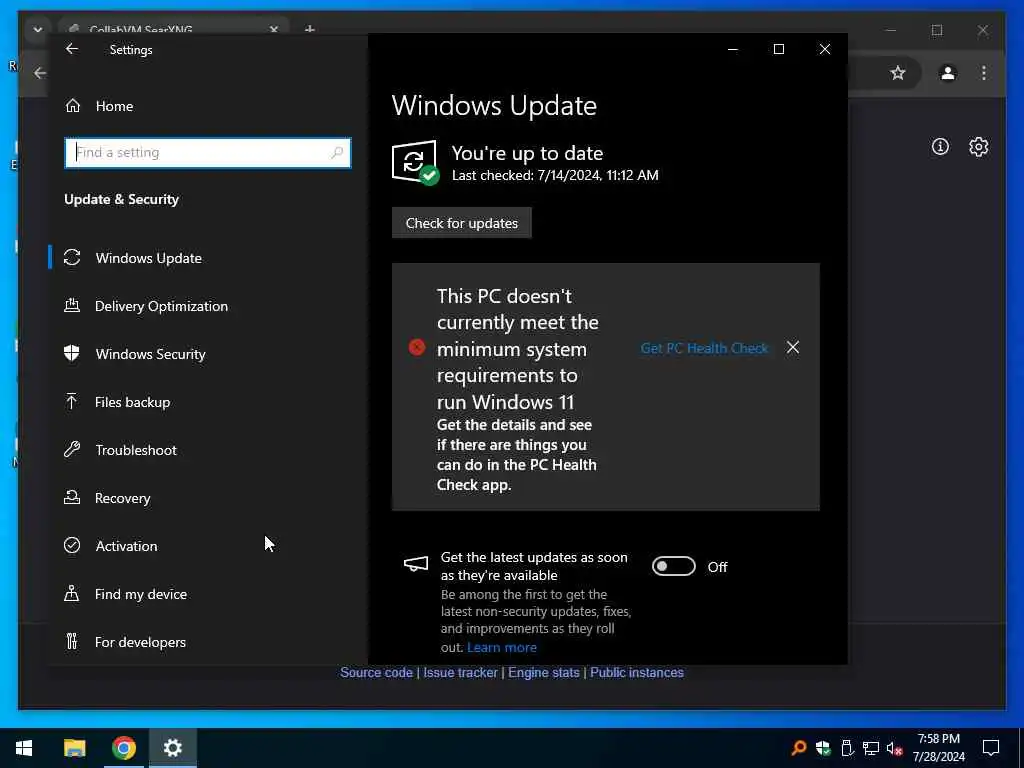This screenshot has width=1024, height=768.
Task: Click the red error icon in notice
Action: click(x=417, y=347)
